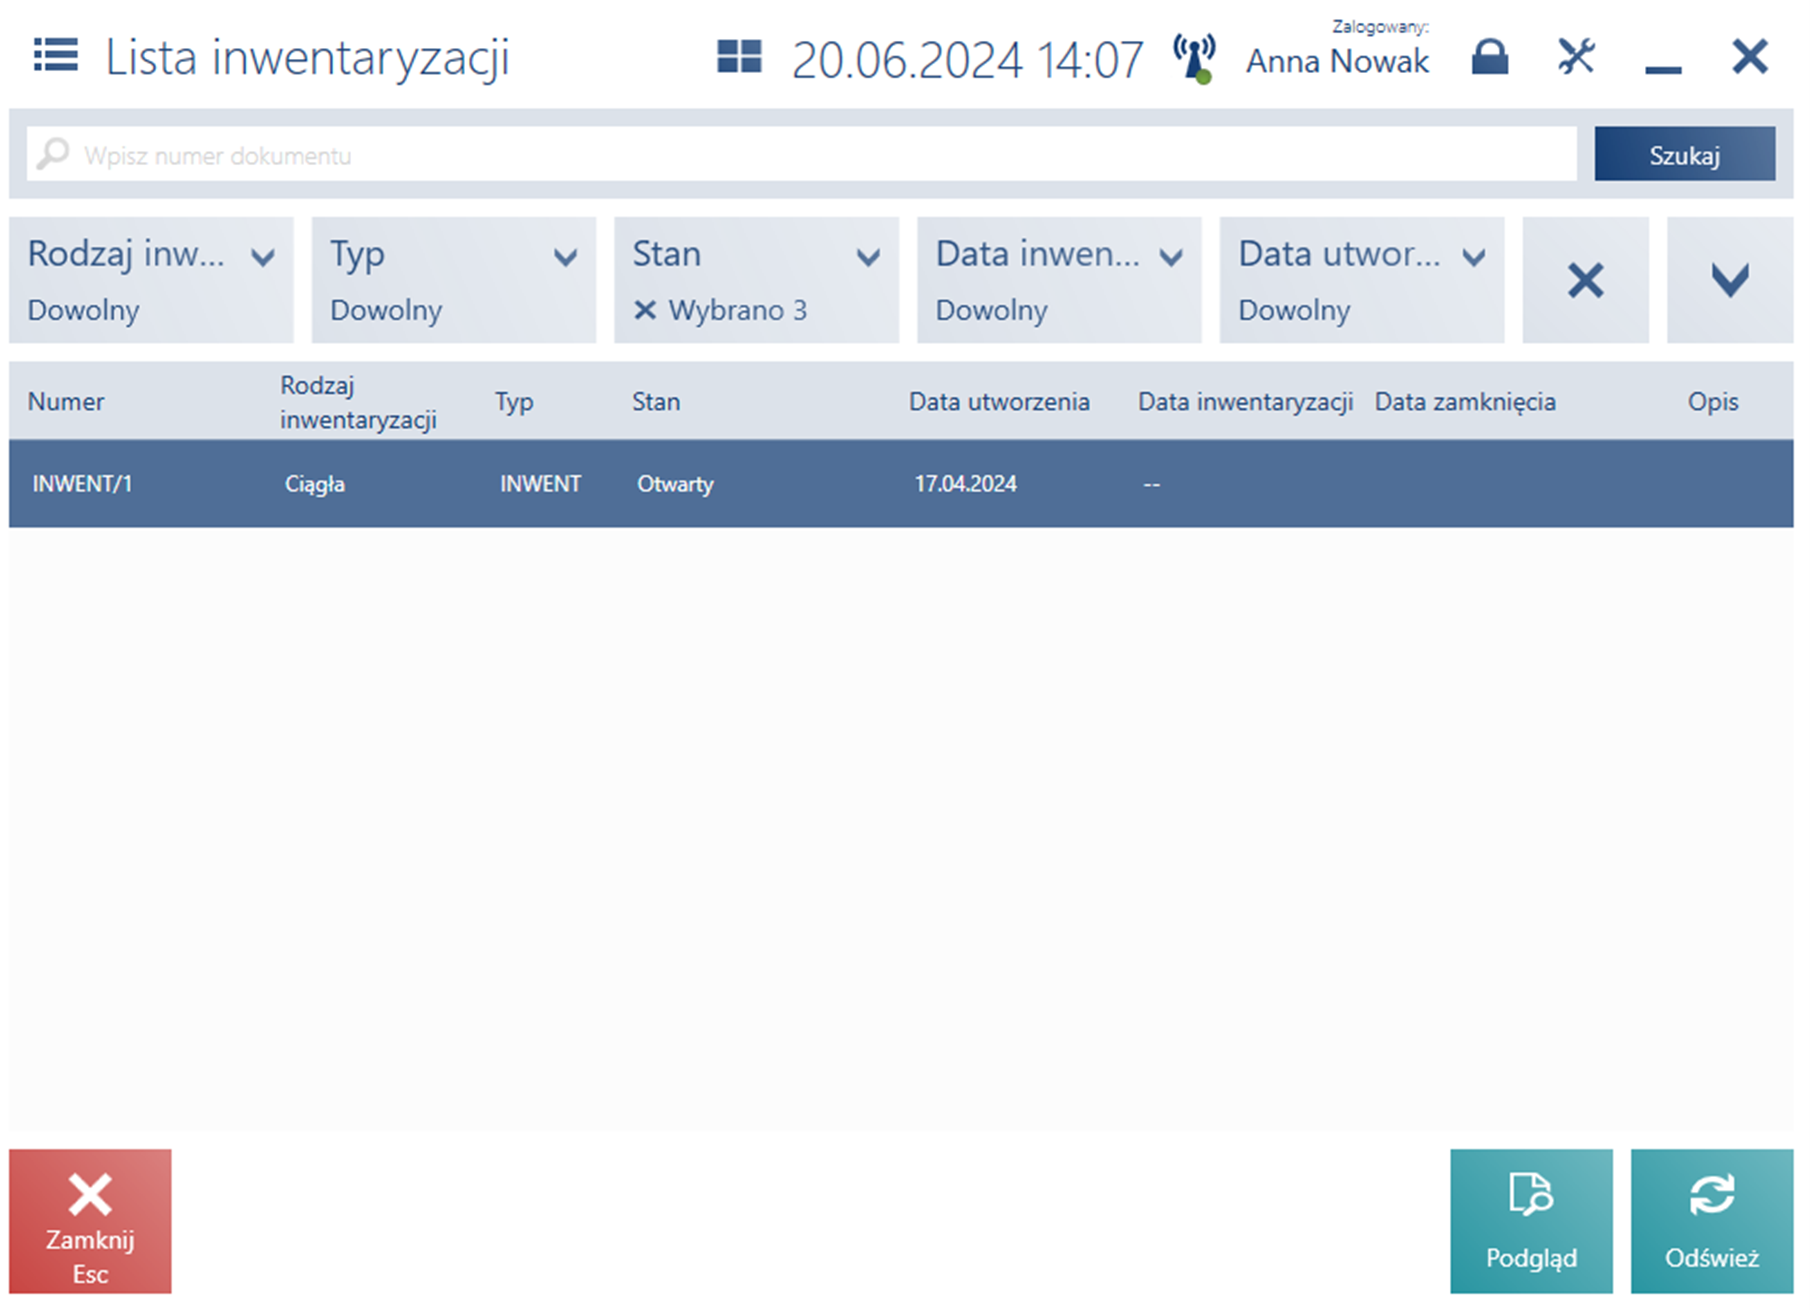The height and width of the screenshot is (1310, 1810).
Task: Open the tile dashboard grid icon
Action: click(x=740, y=56)
